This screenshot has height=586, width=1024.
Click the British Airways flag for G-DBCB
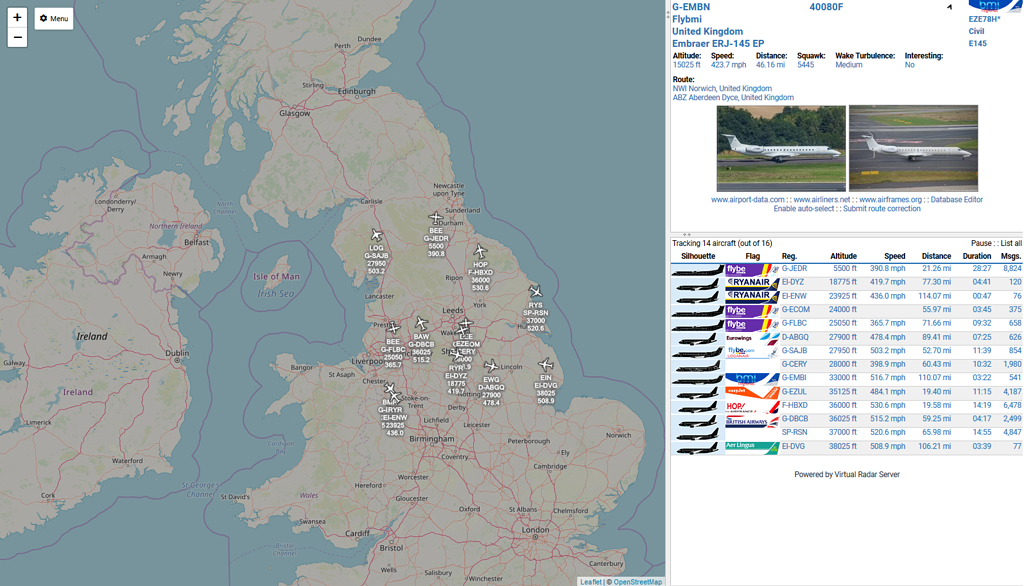[753, 418]
